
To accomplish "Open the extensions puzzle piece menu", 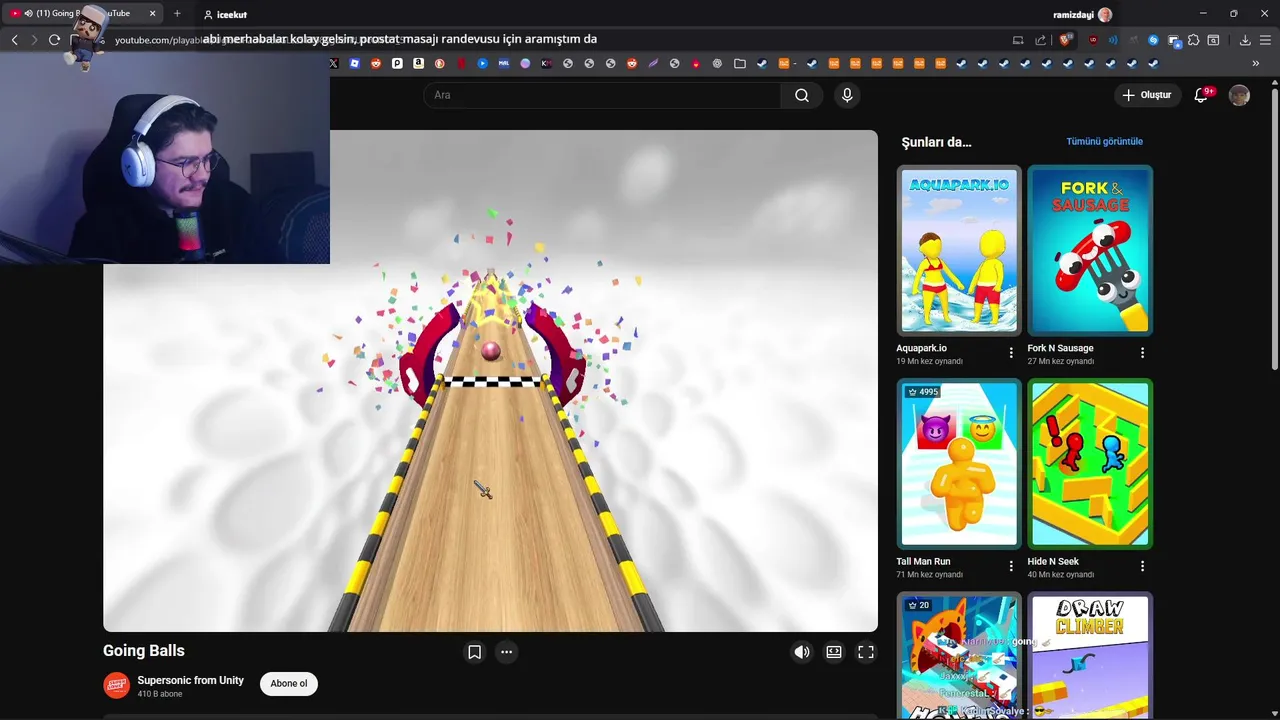I will [x=1193, y=40].
